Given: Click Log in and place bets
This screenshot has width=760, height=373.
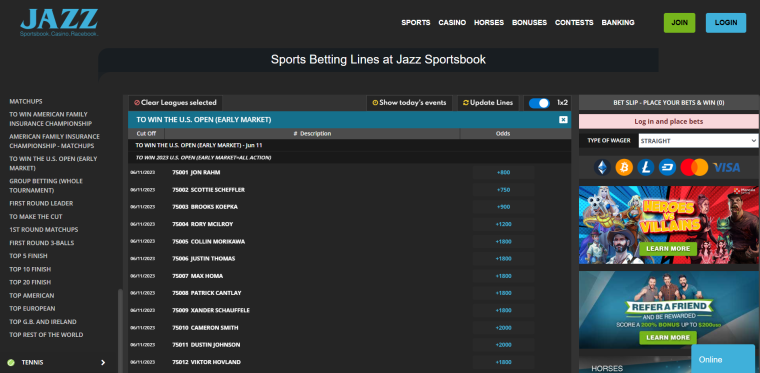Looking at the screenshot, I should pyautogui.click(x=668, y=122).
